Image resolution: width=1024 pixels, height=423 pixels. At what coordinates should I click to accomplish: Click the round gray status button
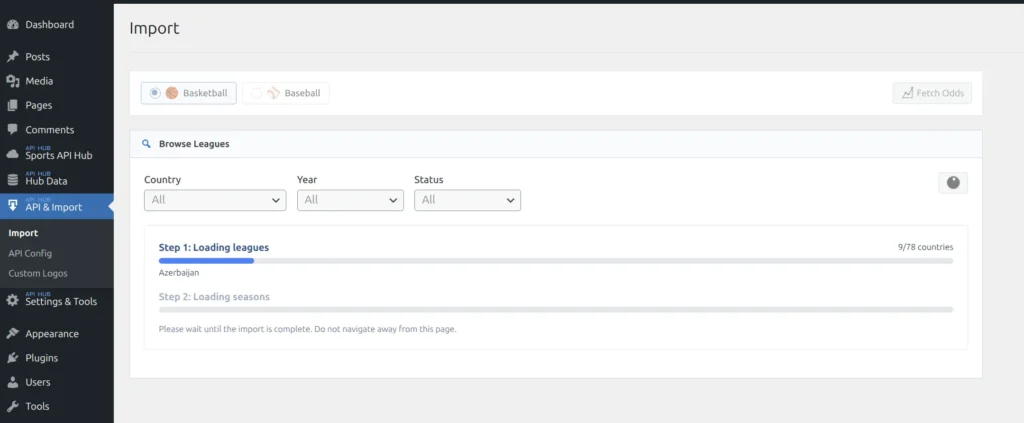pos(953,183)
